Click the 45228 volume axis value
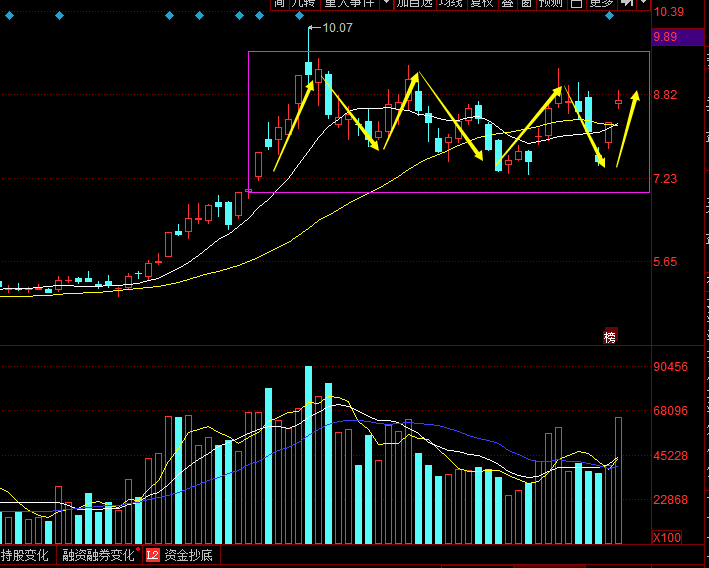The height and width of the screenshot is (568, 709). tap(670, 456)
